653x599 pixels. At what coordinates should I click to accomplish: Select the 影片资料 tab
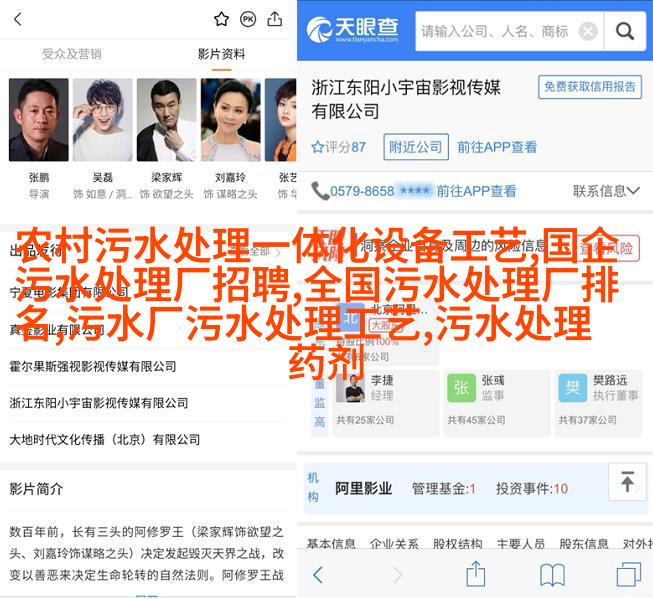[221, 54]
